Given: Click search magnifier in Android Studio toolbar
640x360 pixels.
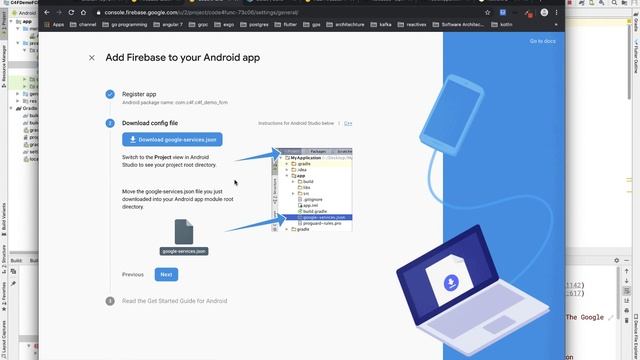Looking at the screenshot, I should tap(614, 2).
